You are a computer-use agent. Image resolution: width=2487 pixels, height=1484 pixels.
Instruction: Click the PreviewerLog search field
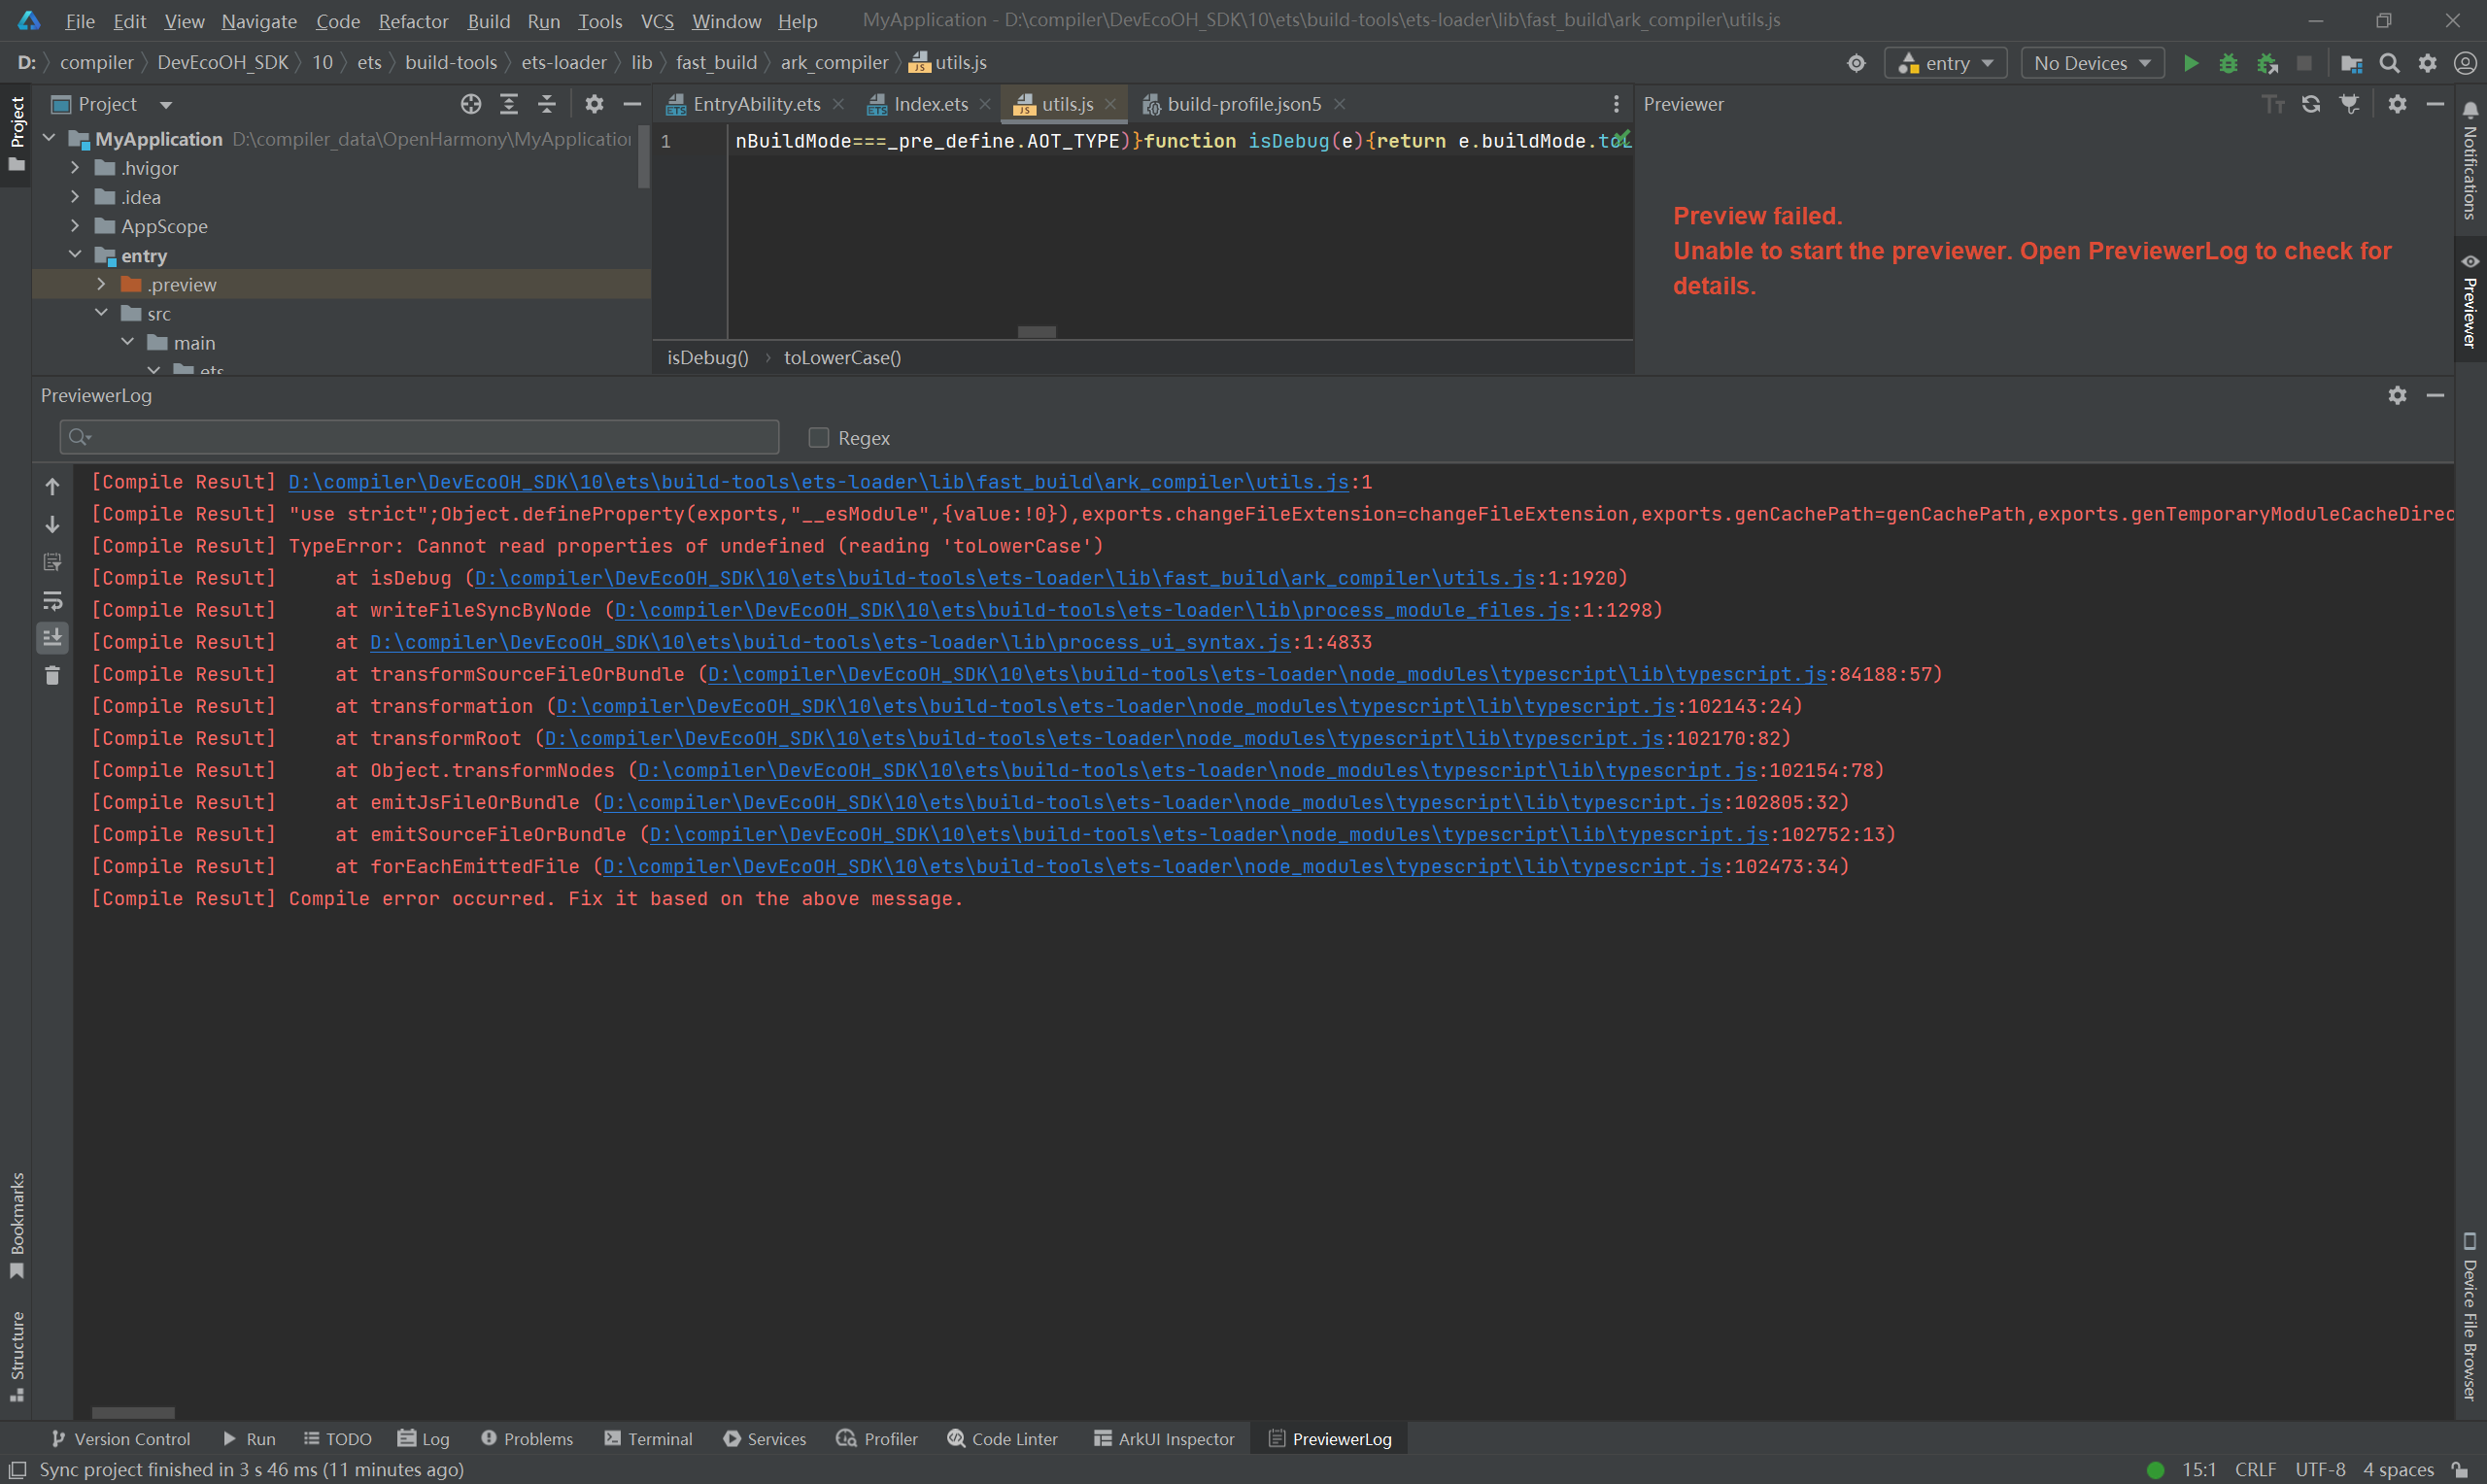point(420,437)
